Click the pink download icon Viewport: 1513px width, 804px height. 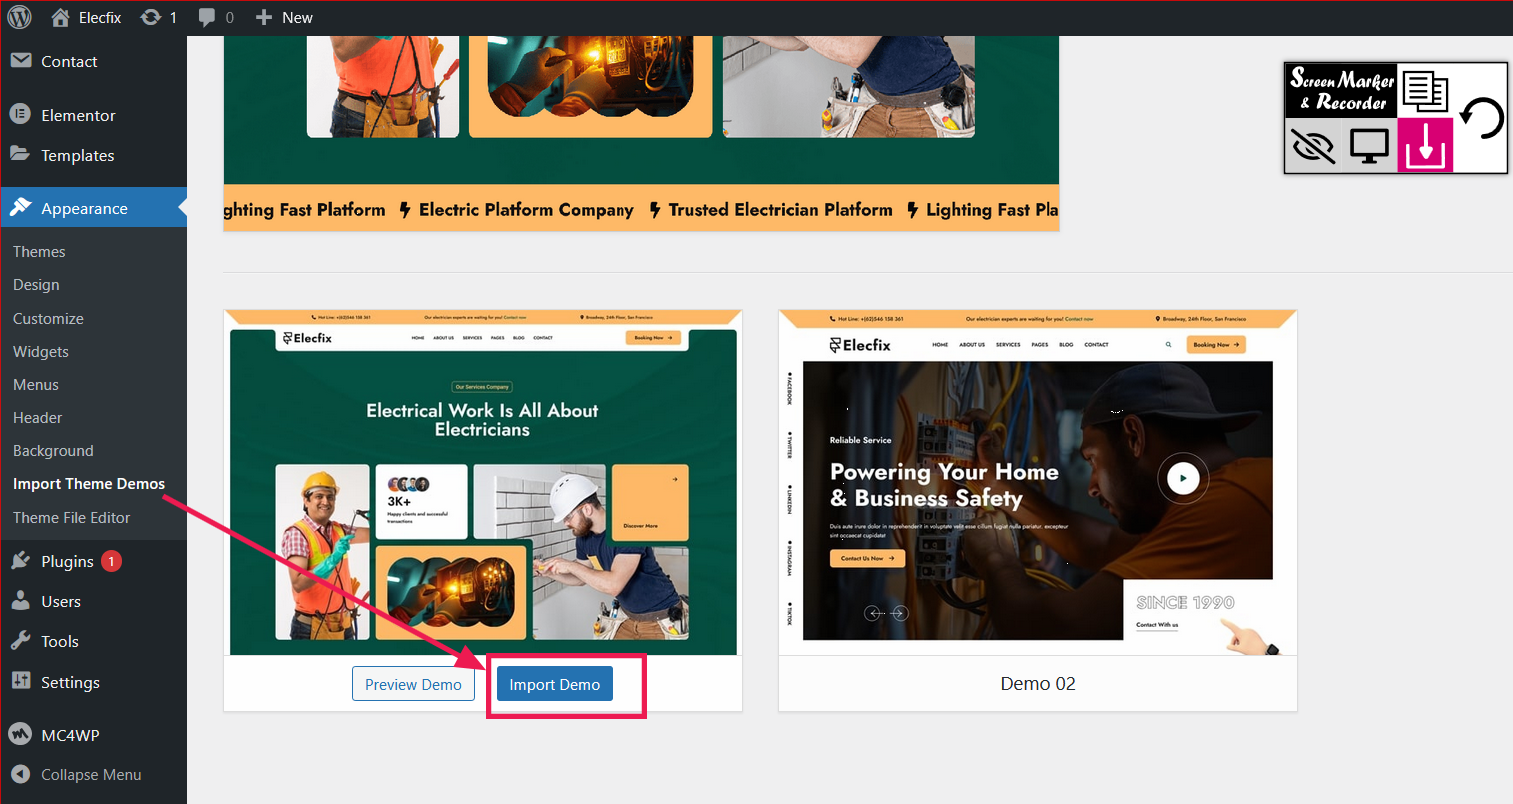tap(1425, 146)
